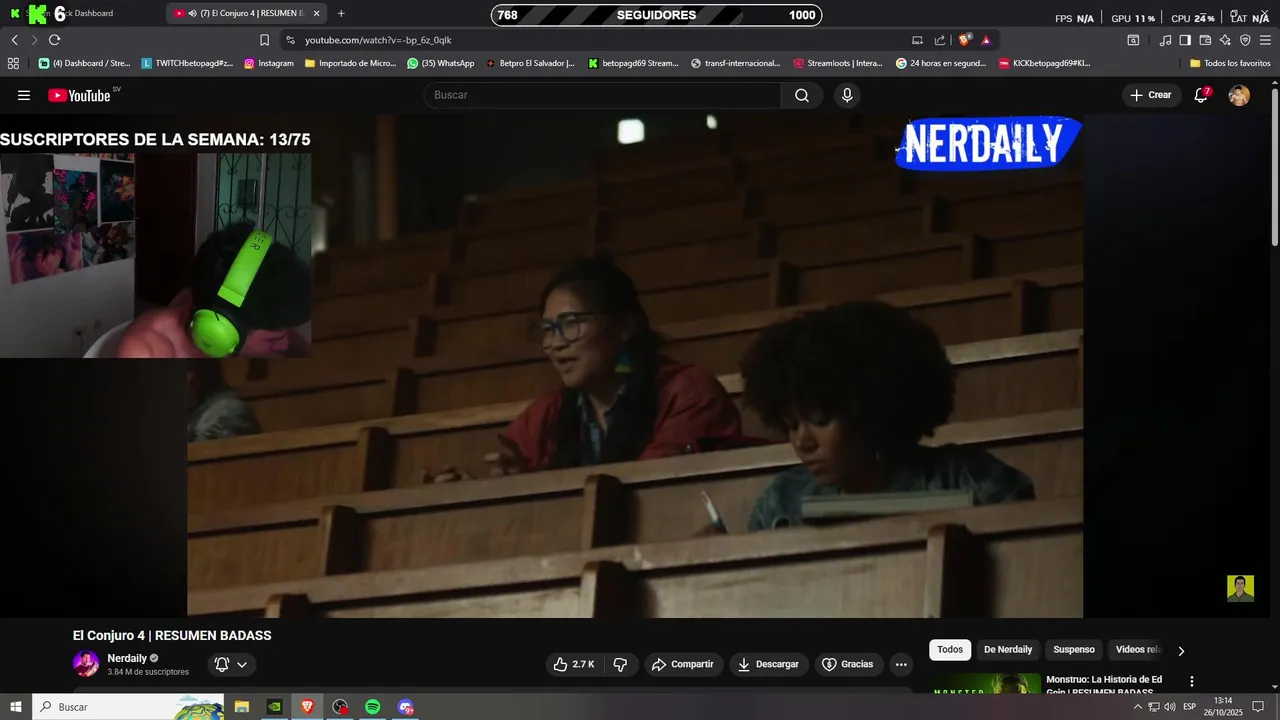Select the Todos filter chip
Image resolution: width=1280 pixels, height=720 pixels.
point(950,650)
